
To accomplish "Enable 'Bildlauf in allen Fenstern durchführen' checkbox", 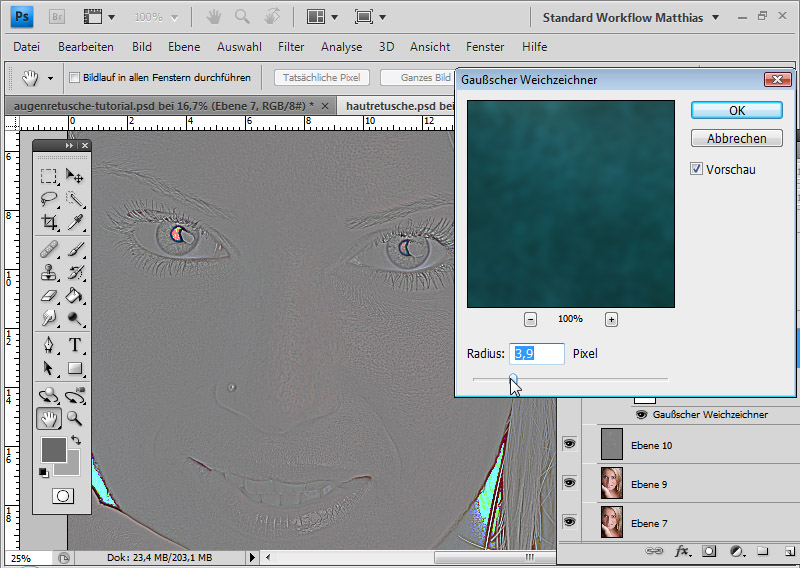I will tap(74, 77).
